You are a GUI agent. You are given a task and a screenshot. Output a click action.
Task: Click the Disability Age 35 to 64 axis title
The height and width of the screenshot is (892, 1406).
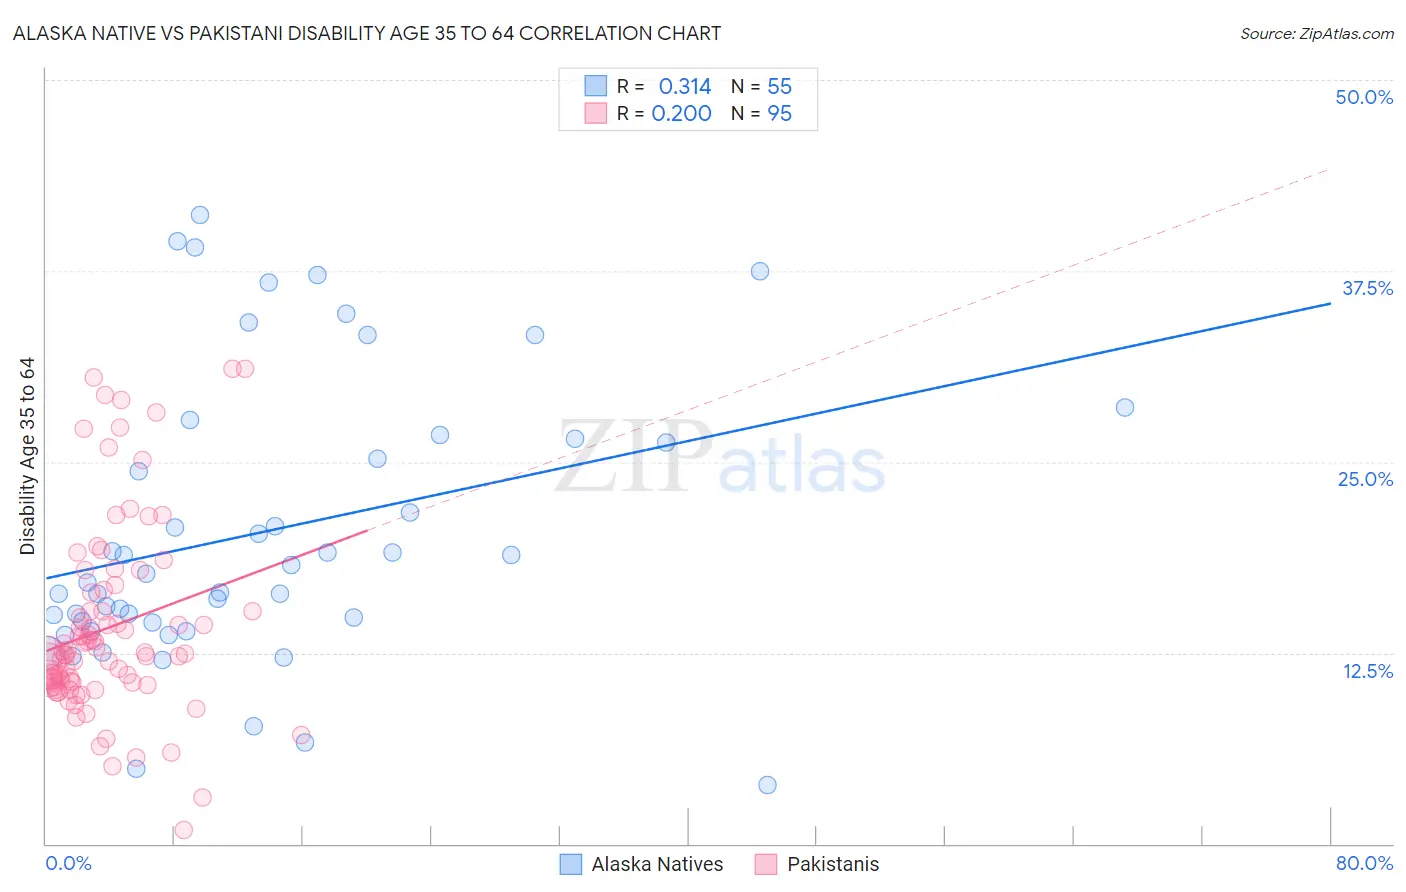point(27,456)
